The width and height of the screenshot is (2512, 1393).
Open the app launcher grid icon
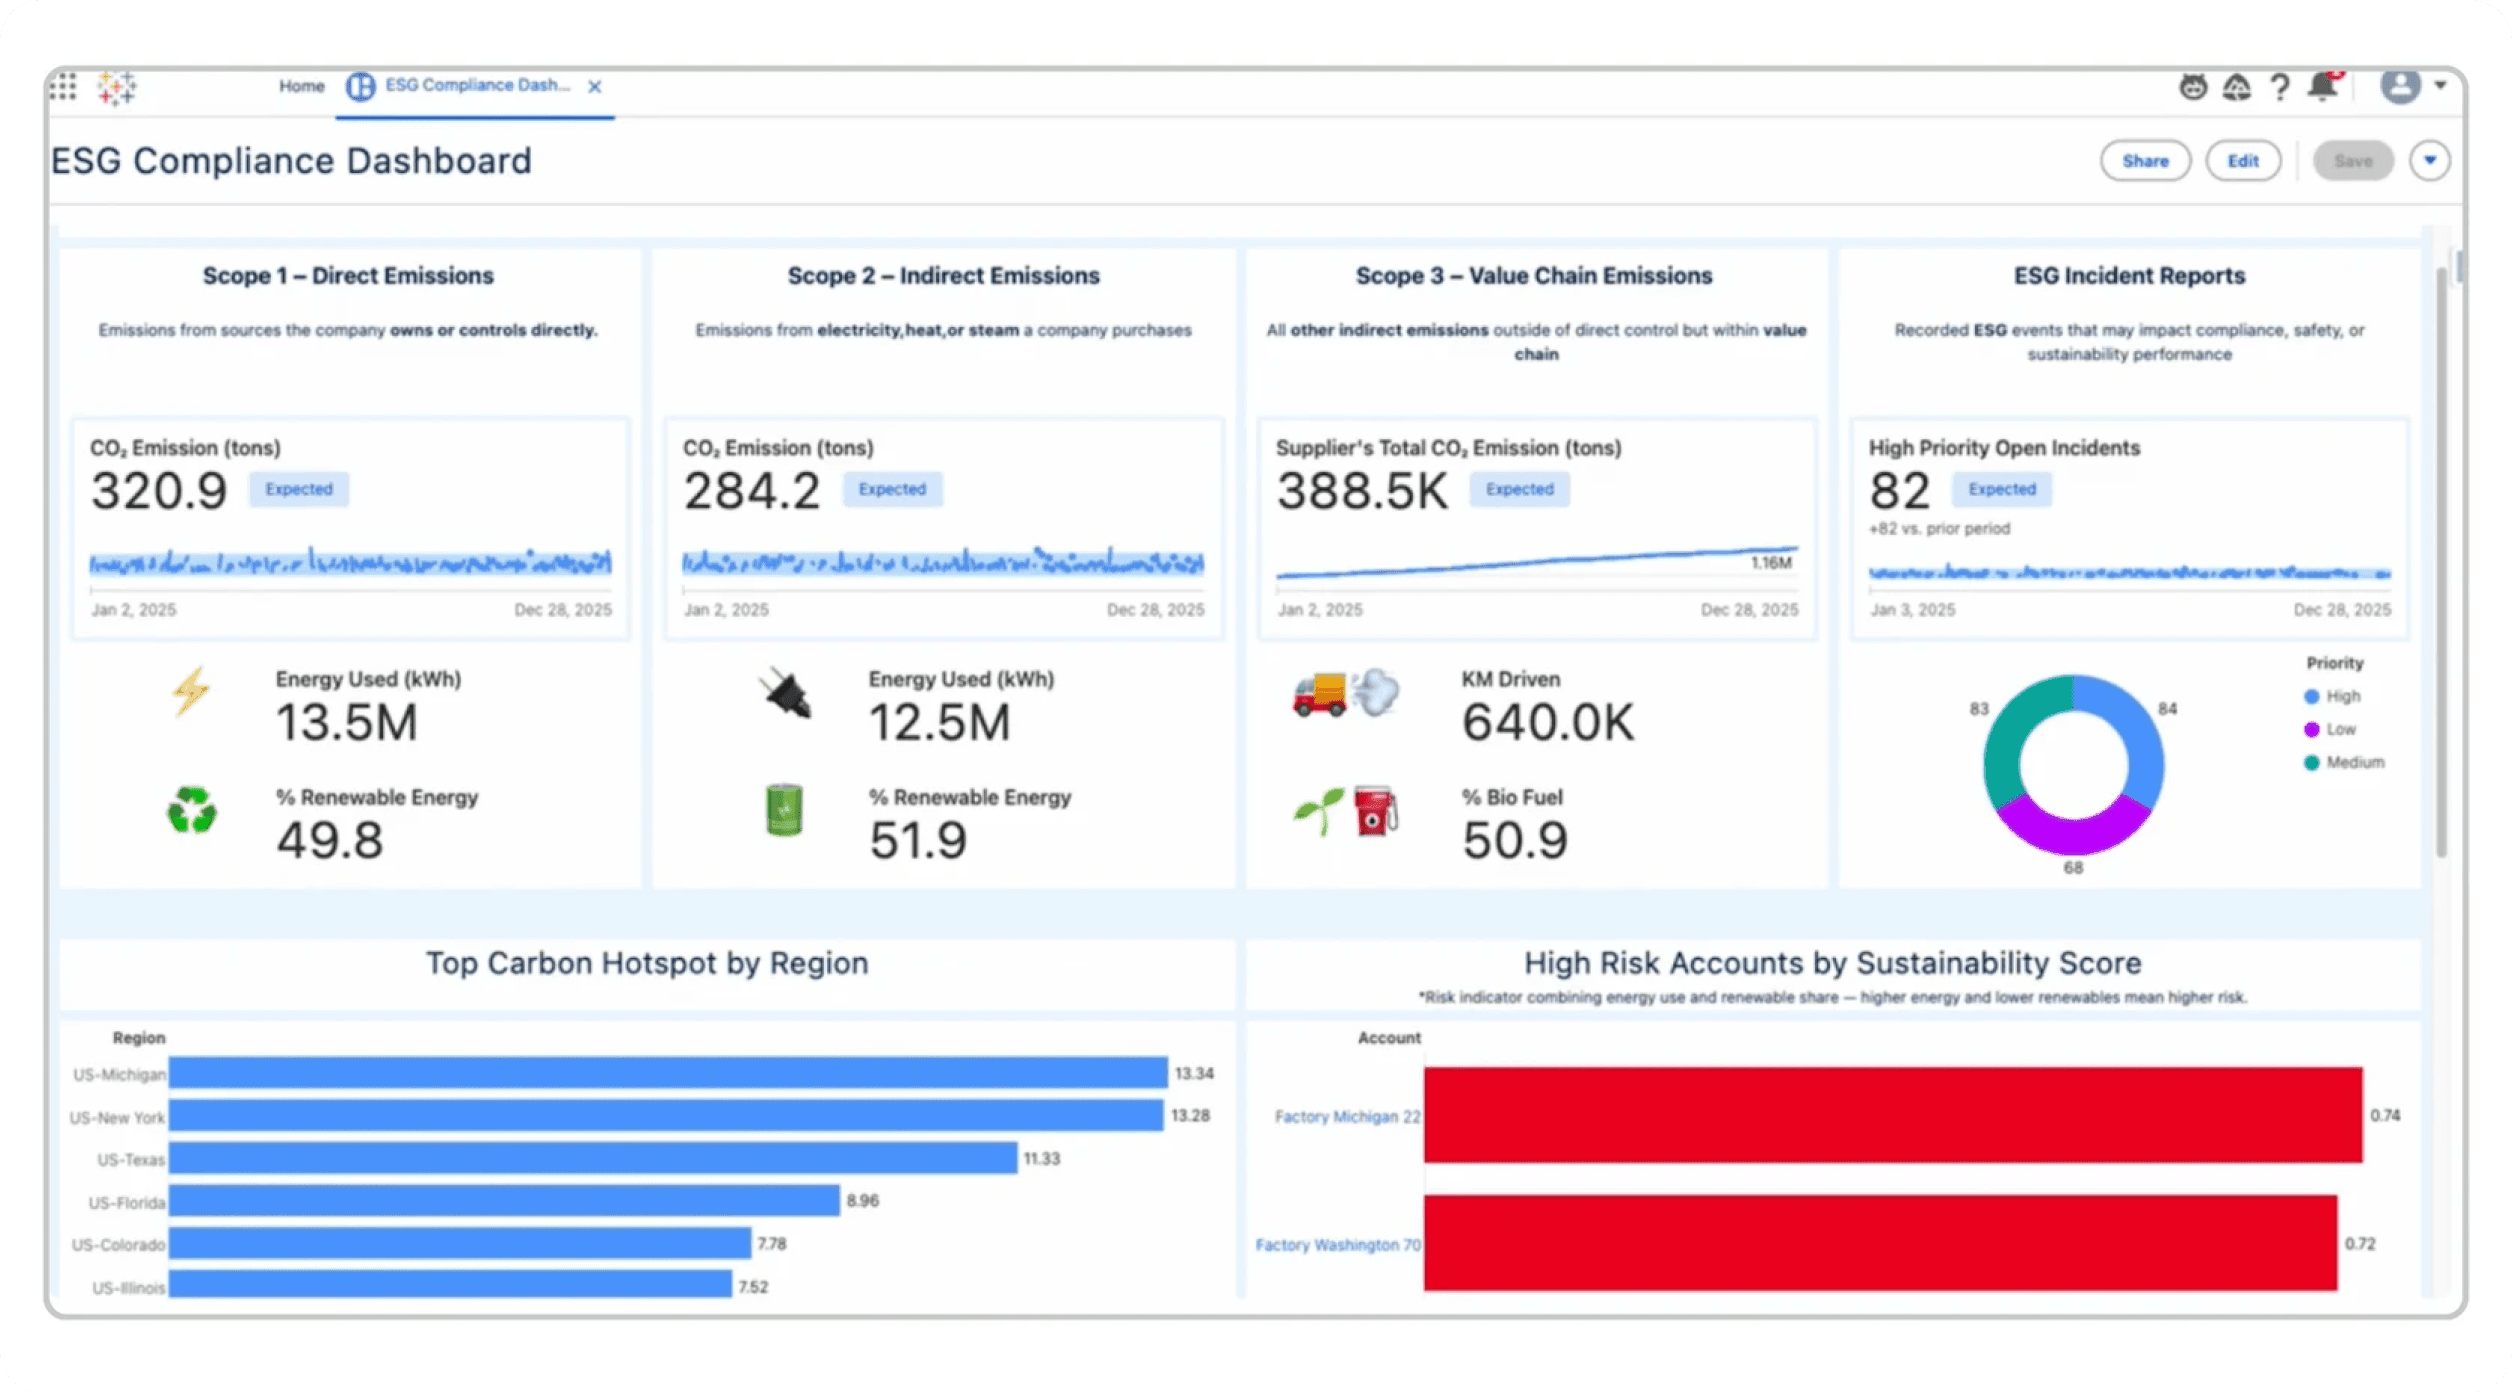coord(63,87)
